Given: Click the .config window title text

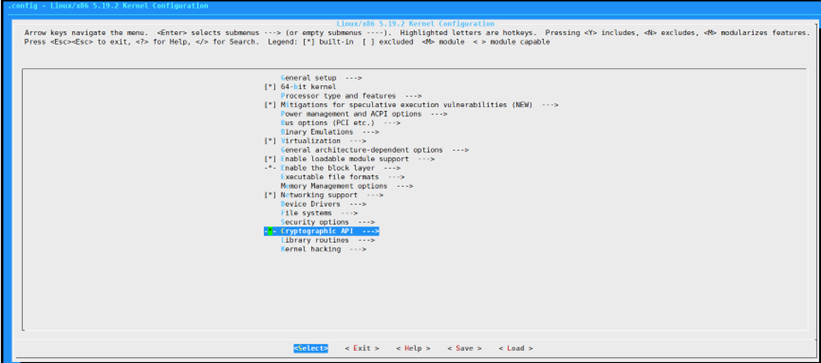Looking at the screenshot, I should click(108, 6).
